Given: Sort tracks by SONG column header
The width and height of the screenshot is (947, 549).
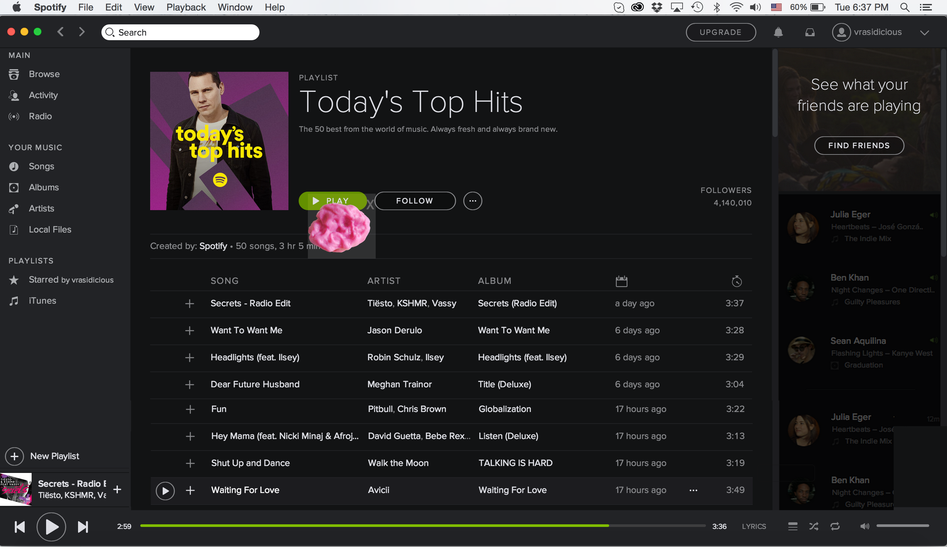Looking at the screenshot, I should click(x=225, y=281).
